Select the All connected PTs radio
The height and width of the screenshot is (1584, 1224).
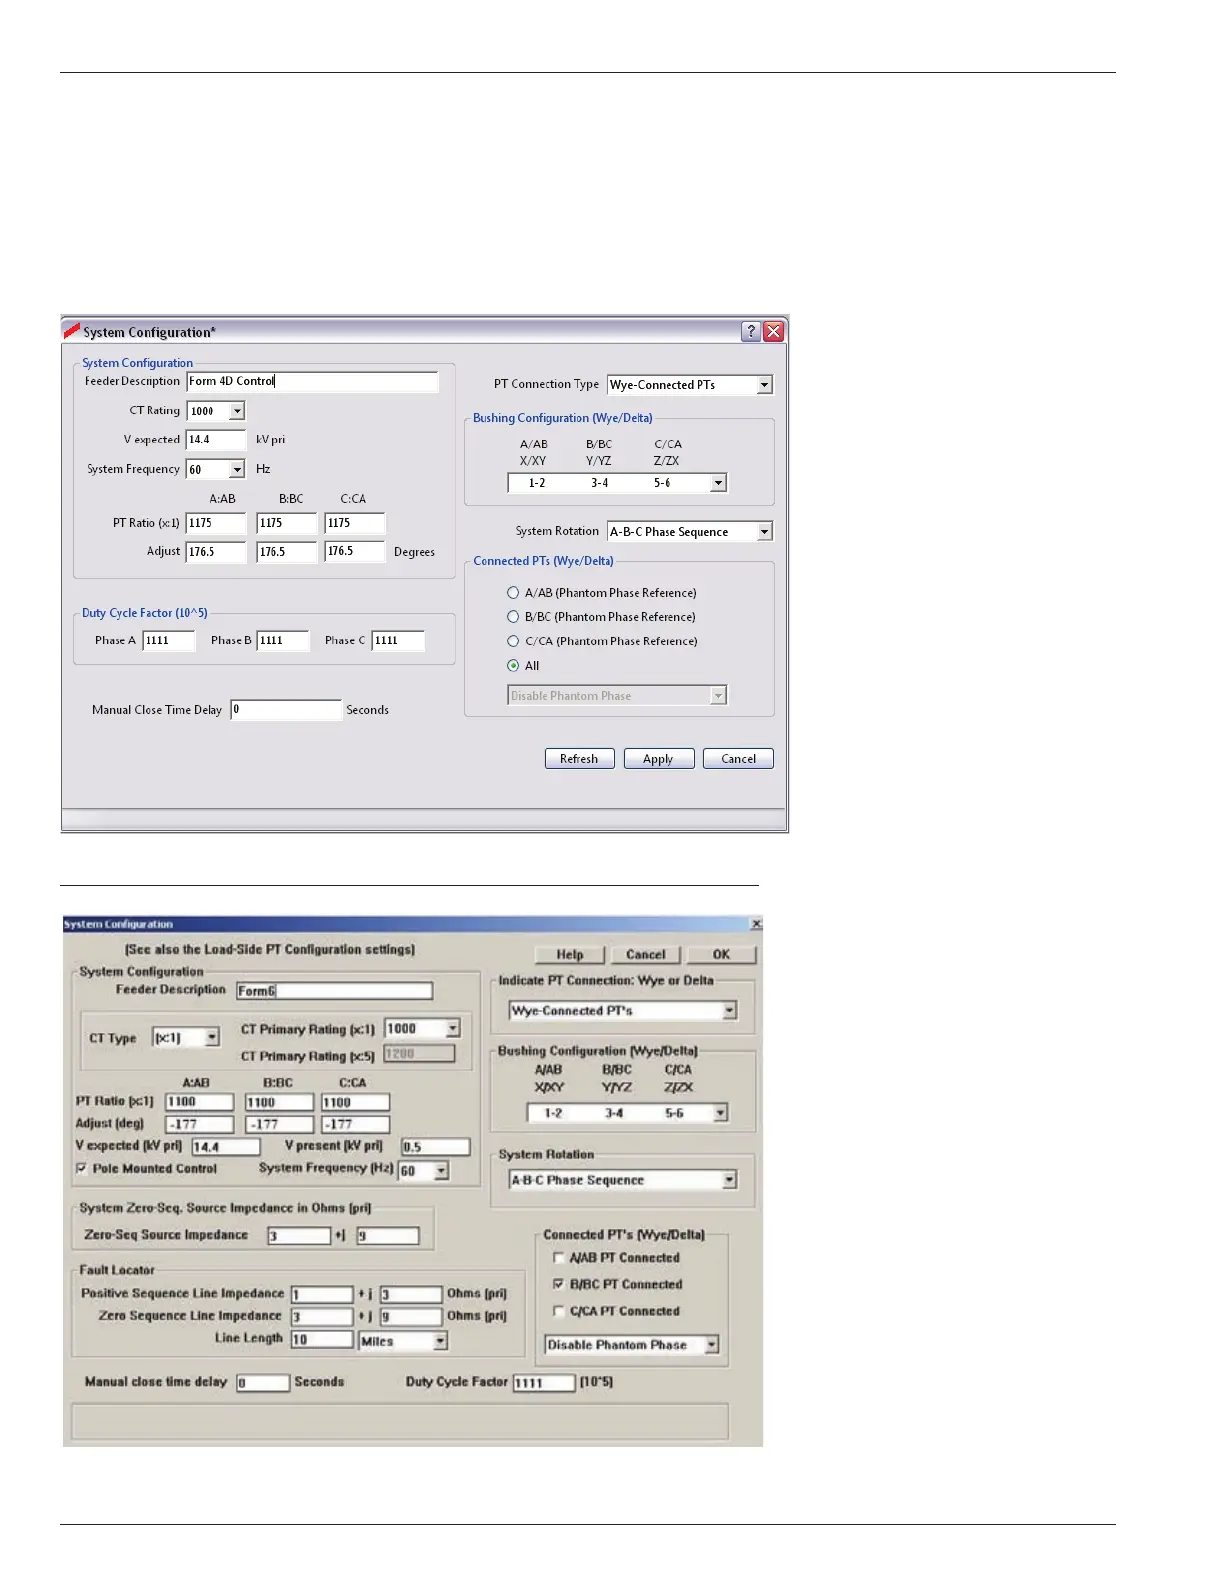pos(513,666)
